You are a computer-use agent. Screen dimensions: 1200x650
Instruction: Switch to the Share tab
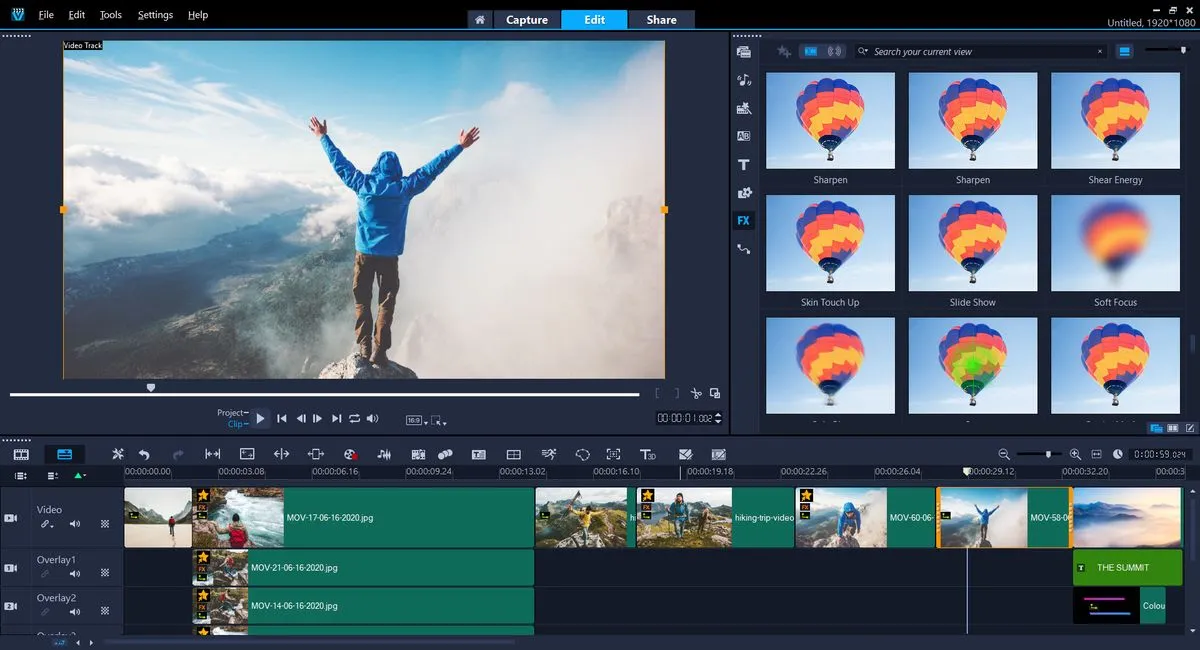(660, 19)
